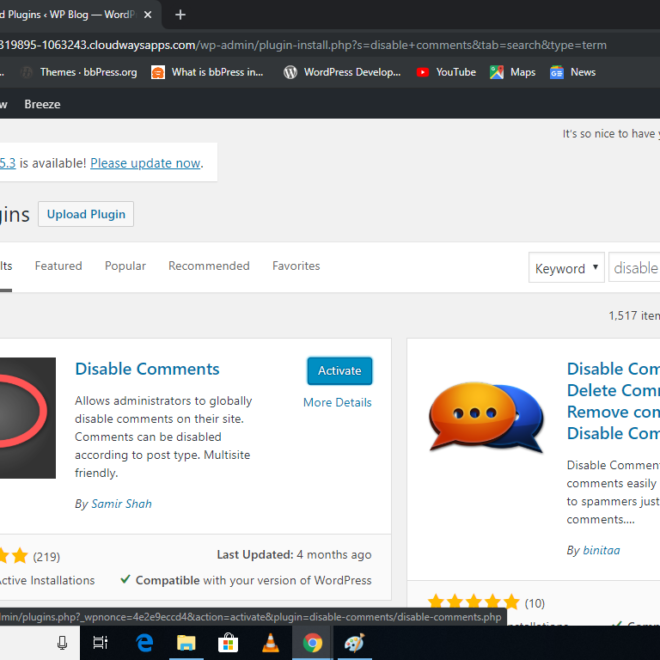
Task: Open Microsoft Store from the taskbar
Action: 228,643
